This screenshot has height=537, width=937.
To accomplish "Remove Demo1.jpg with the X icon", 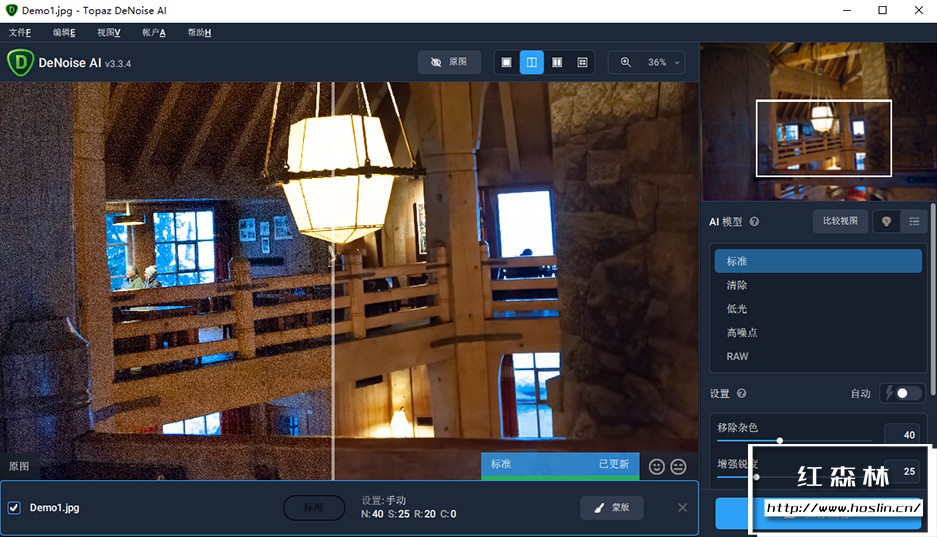I will point(682,508).
